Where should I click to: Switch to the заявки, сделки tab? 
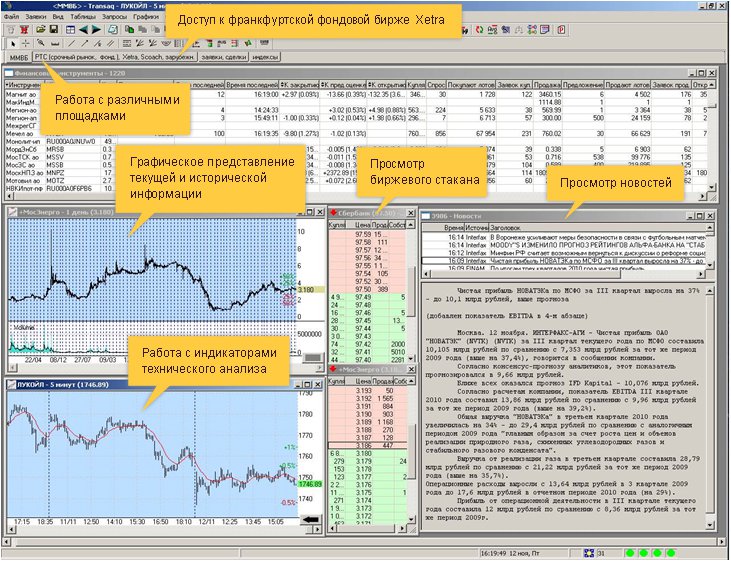pyautogui.click(x=223, y=57)
